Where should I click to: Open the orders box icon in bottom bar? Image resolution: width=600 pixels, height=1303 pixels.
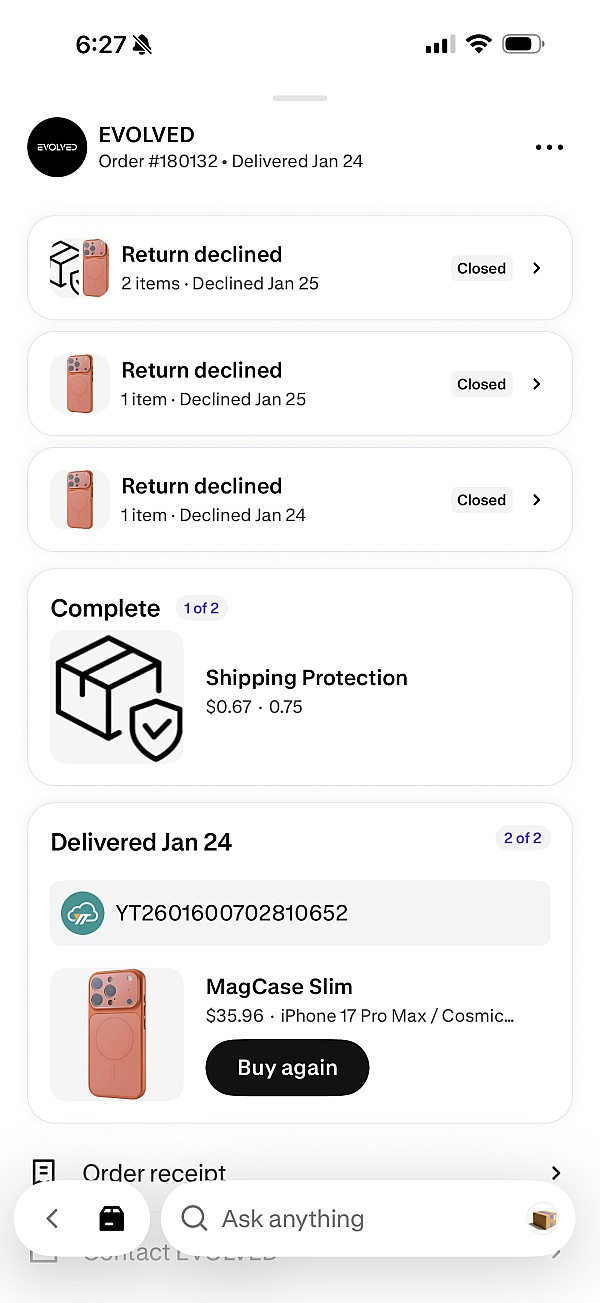[112, 1218]
